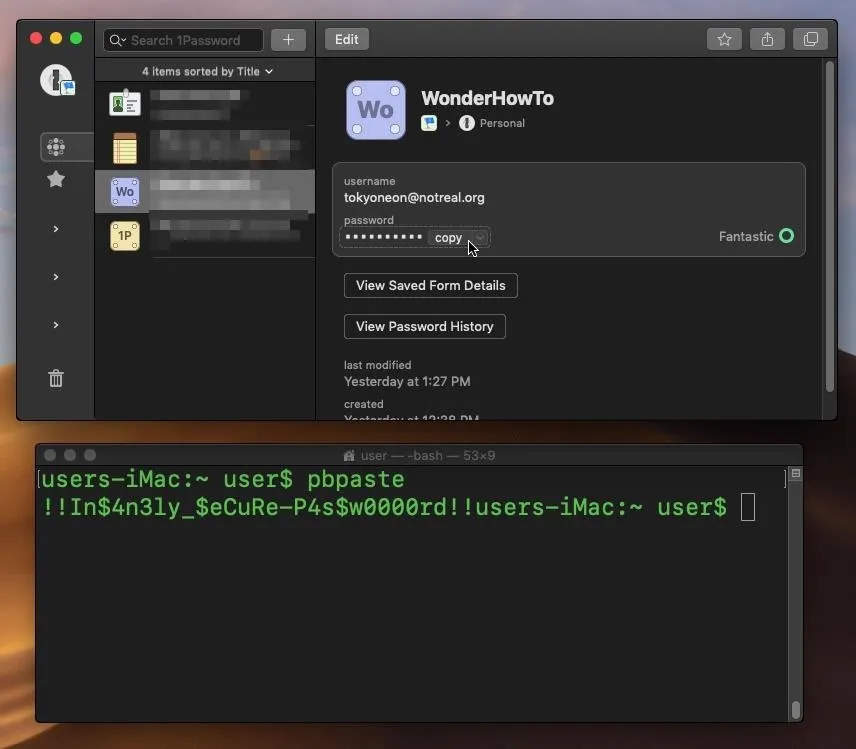Click the 1Password detail pane scrollbar
This screenshot has width=856, height=749.
[x=830, y=227]
